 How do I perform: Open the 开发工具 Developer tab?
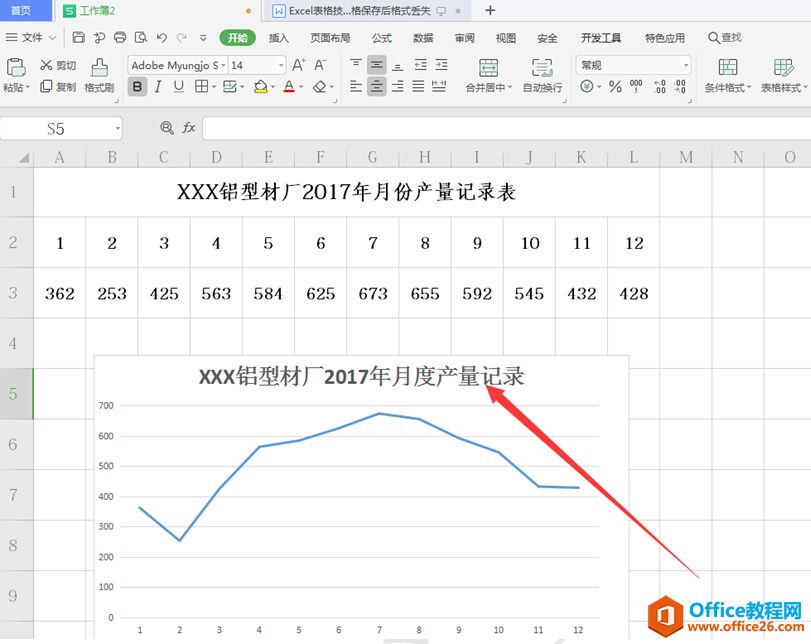(600, 38)
